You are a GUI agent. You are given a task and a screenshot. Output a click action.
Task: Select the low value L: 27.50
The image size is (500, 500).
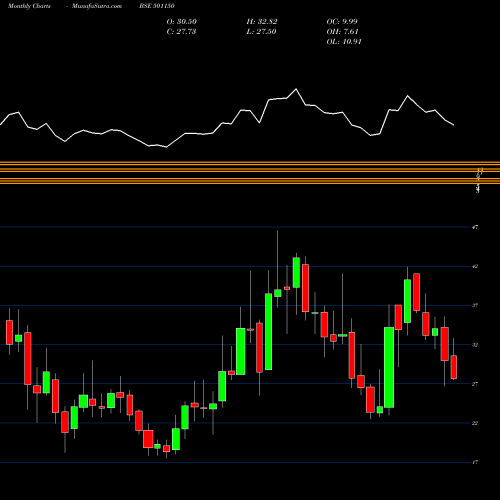coord(261,32)
